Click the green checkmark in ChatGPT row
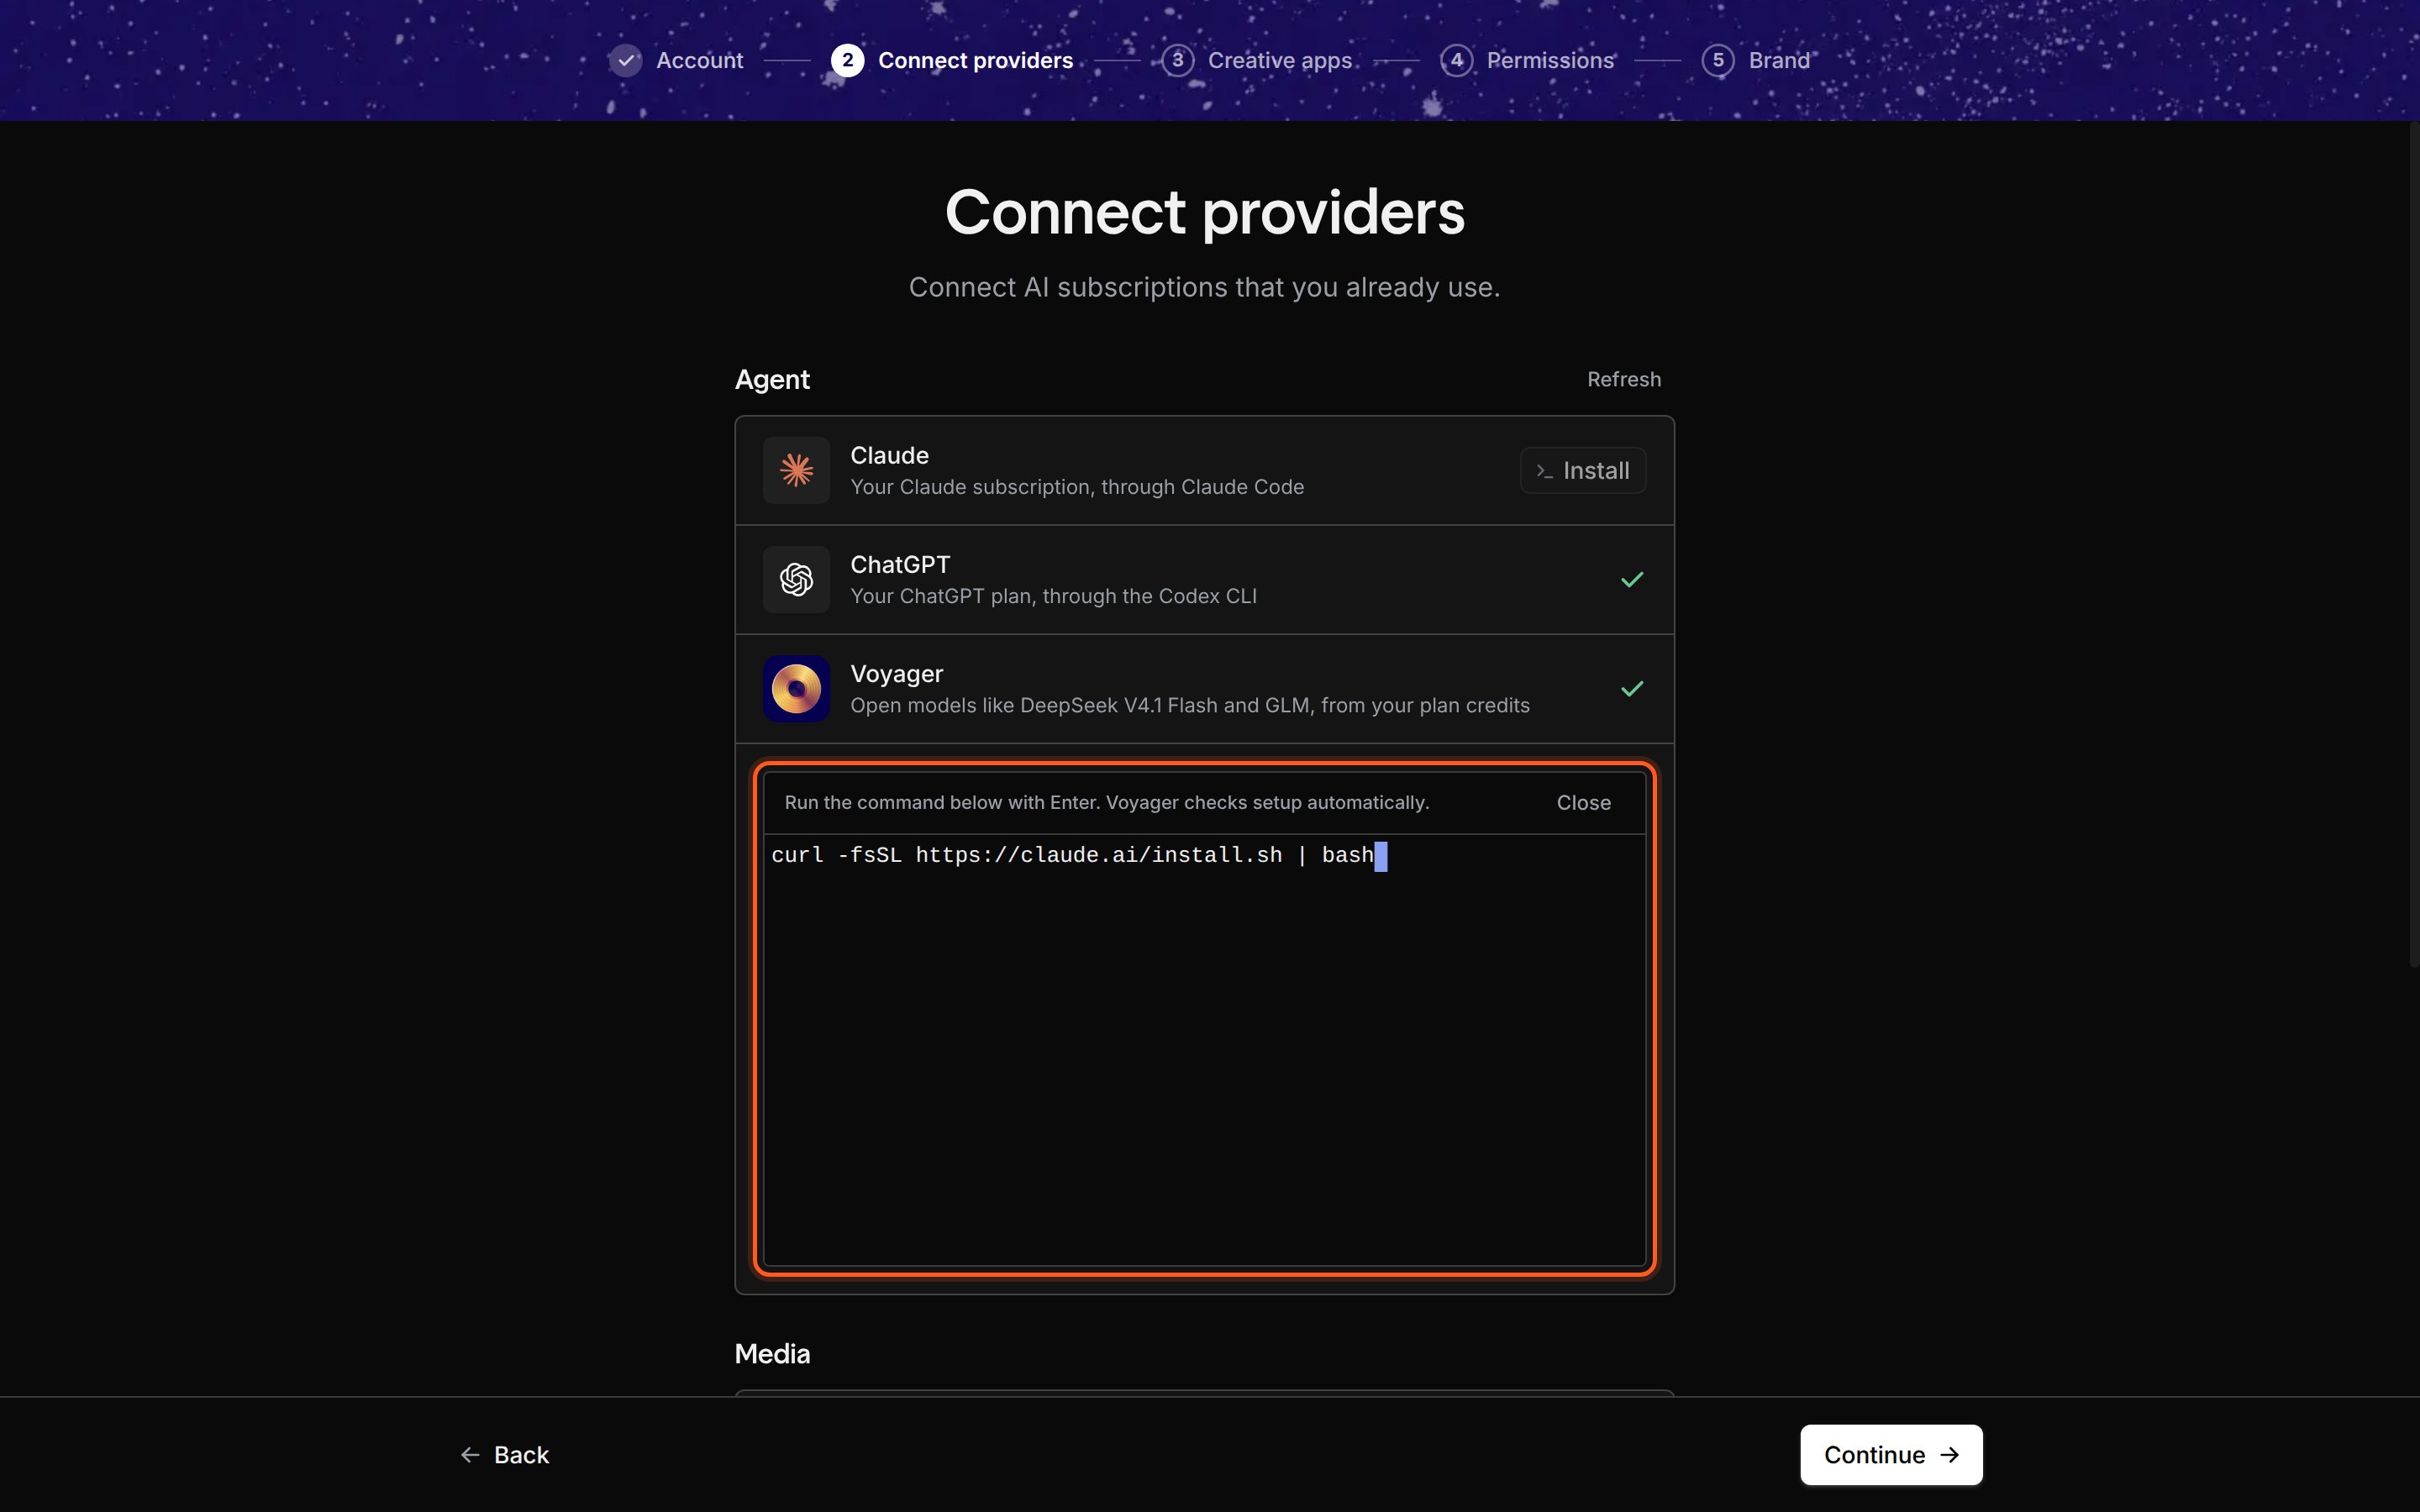The height and width of the screenshot is (1512, 2420). [x=1632, y=580]
